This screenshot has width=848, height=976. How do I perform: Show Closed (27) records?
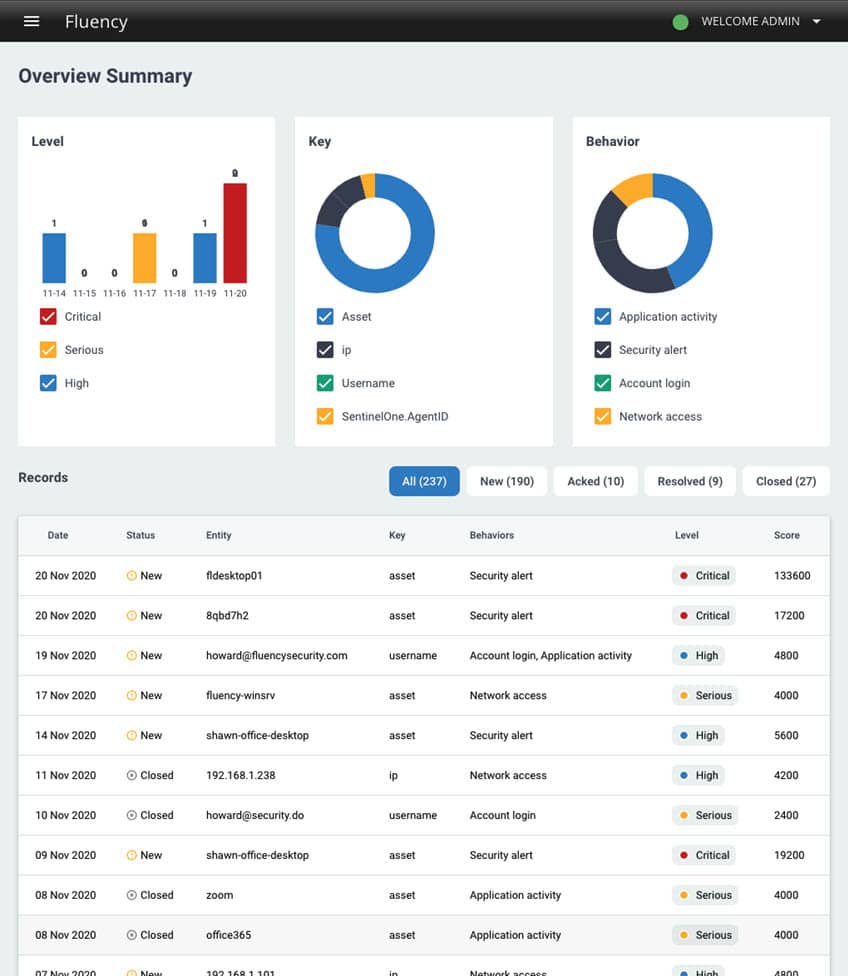click(x=785, y=481)
